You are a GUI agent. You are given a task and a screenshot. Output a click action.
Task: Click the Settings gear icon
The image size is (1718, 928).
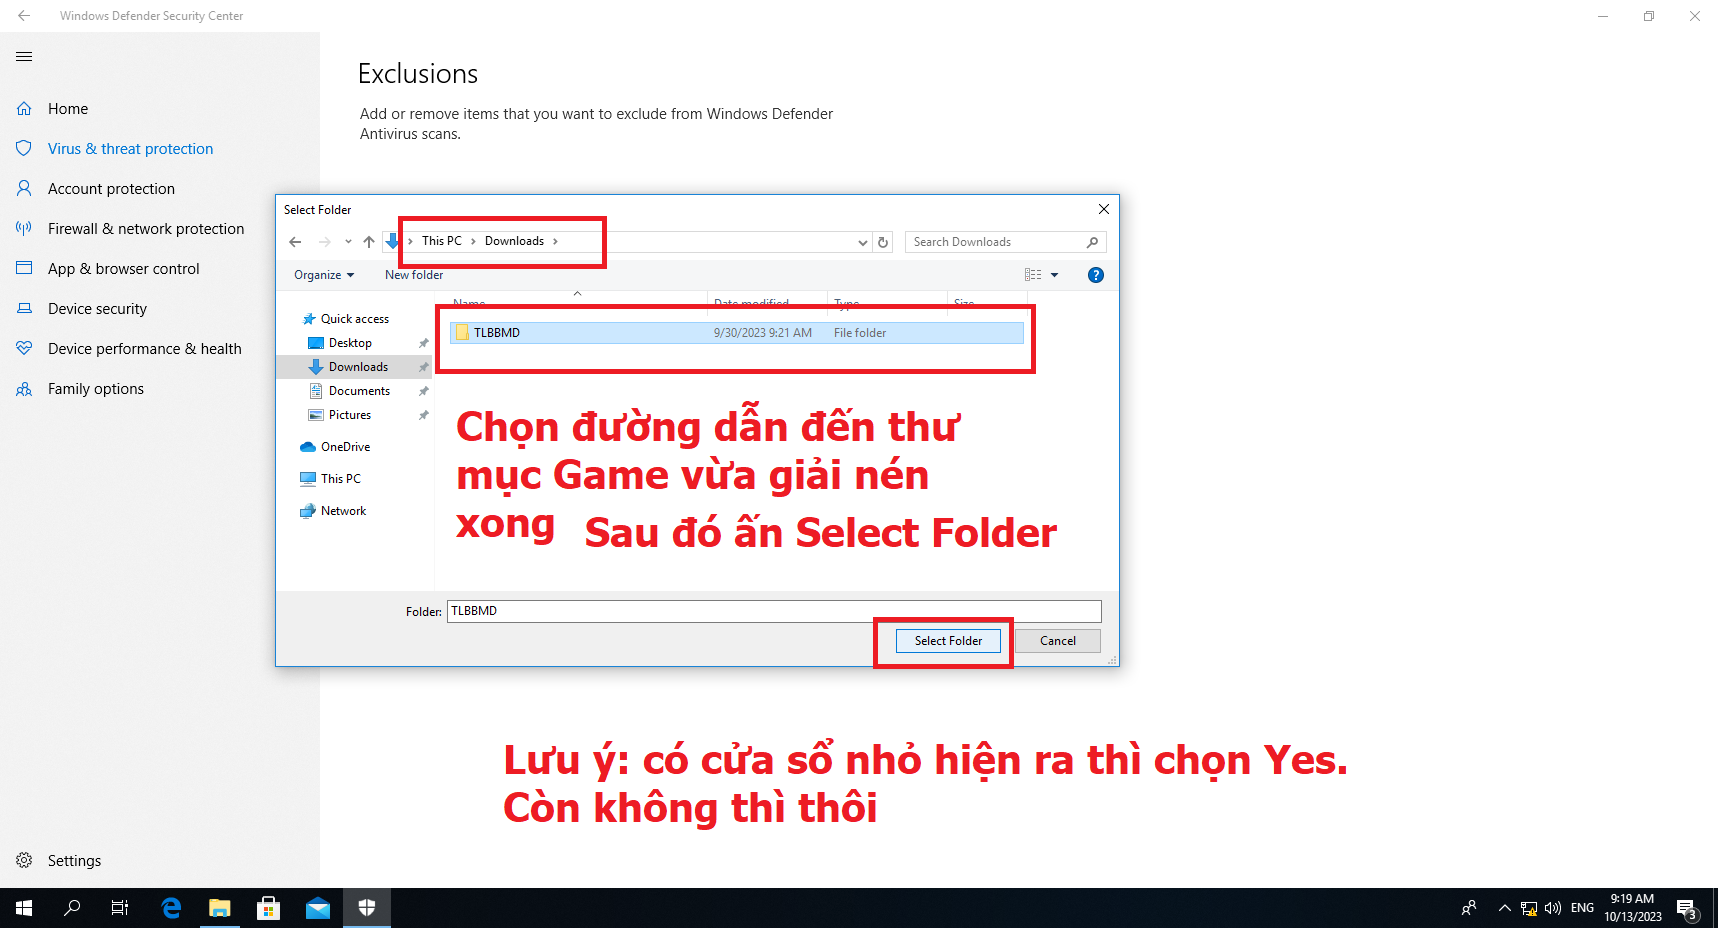point(24,860)
